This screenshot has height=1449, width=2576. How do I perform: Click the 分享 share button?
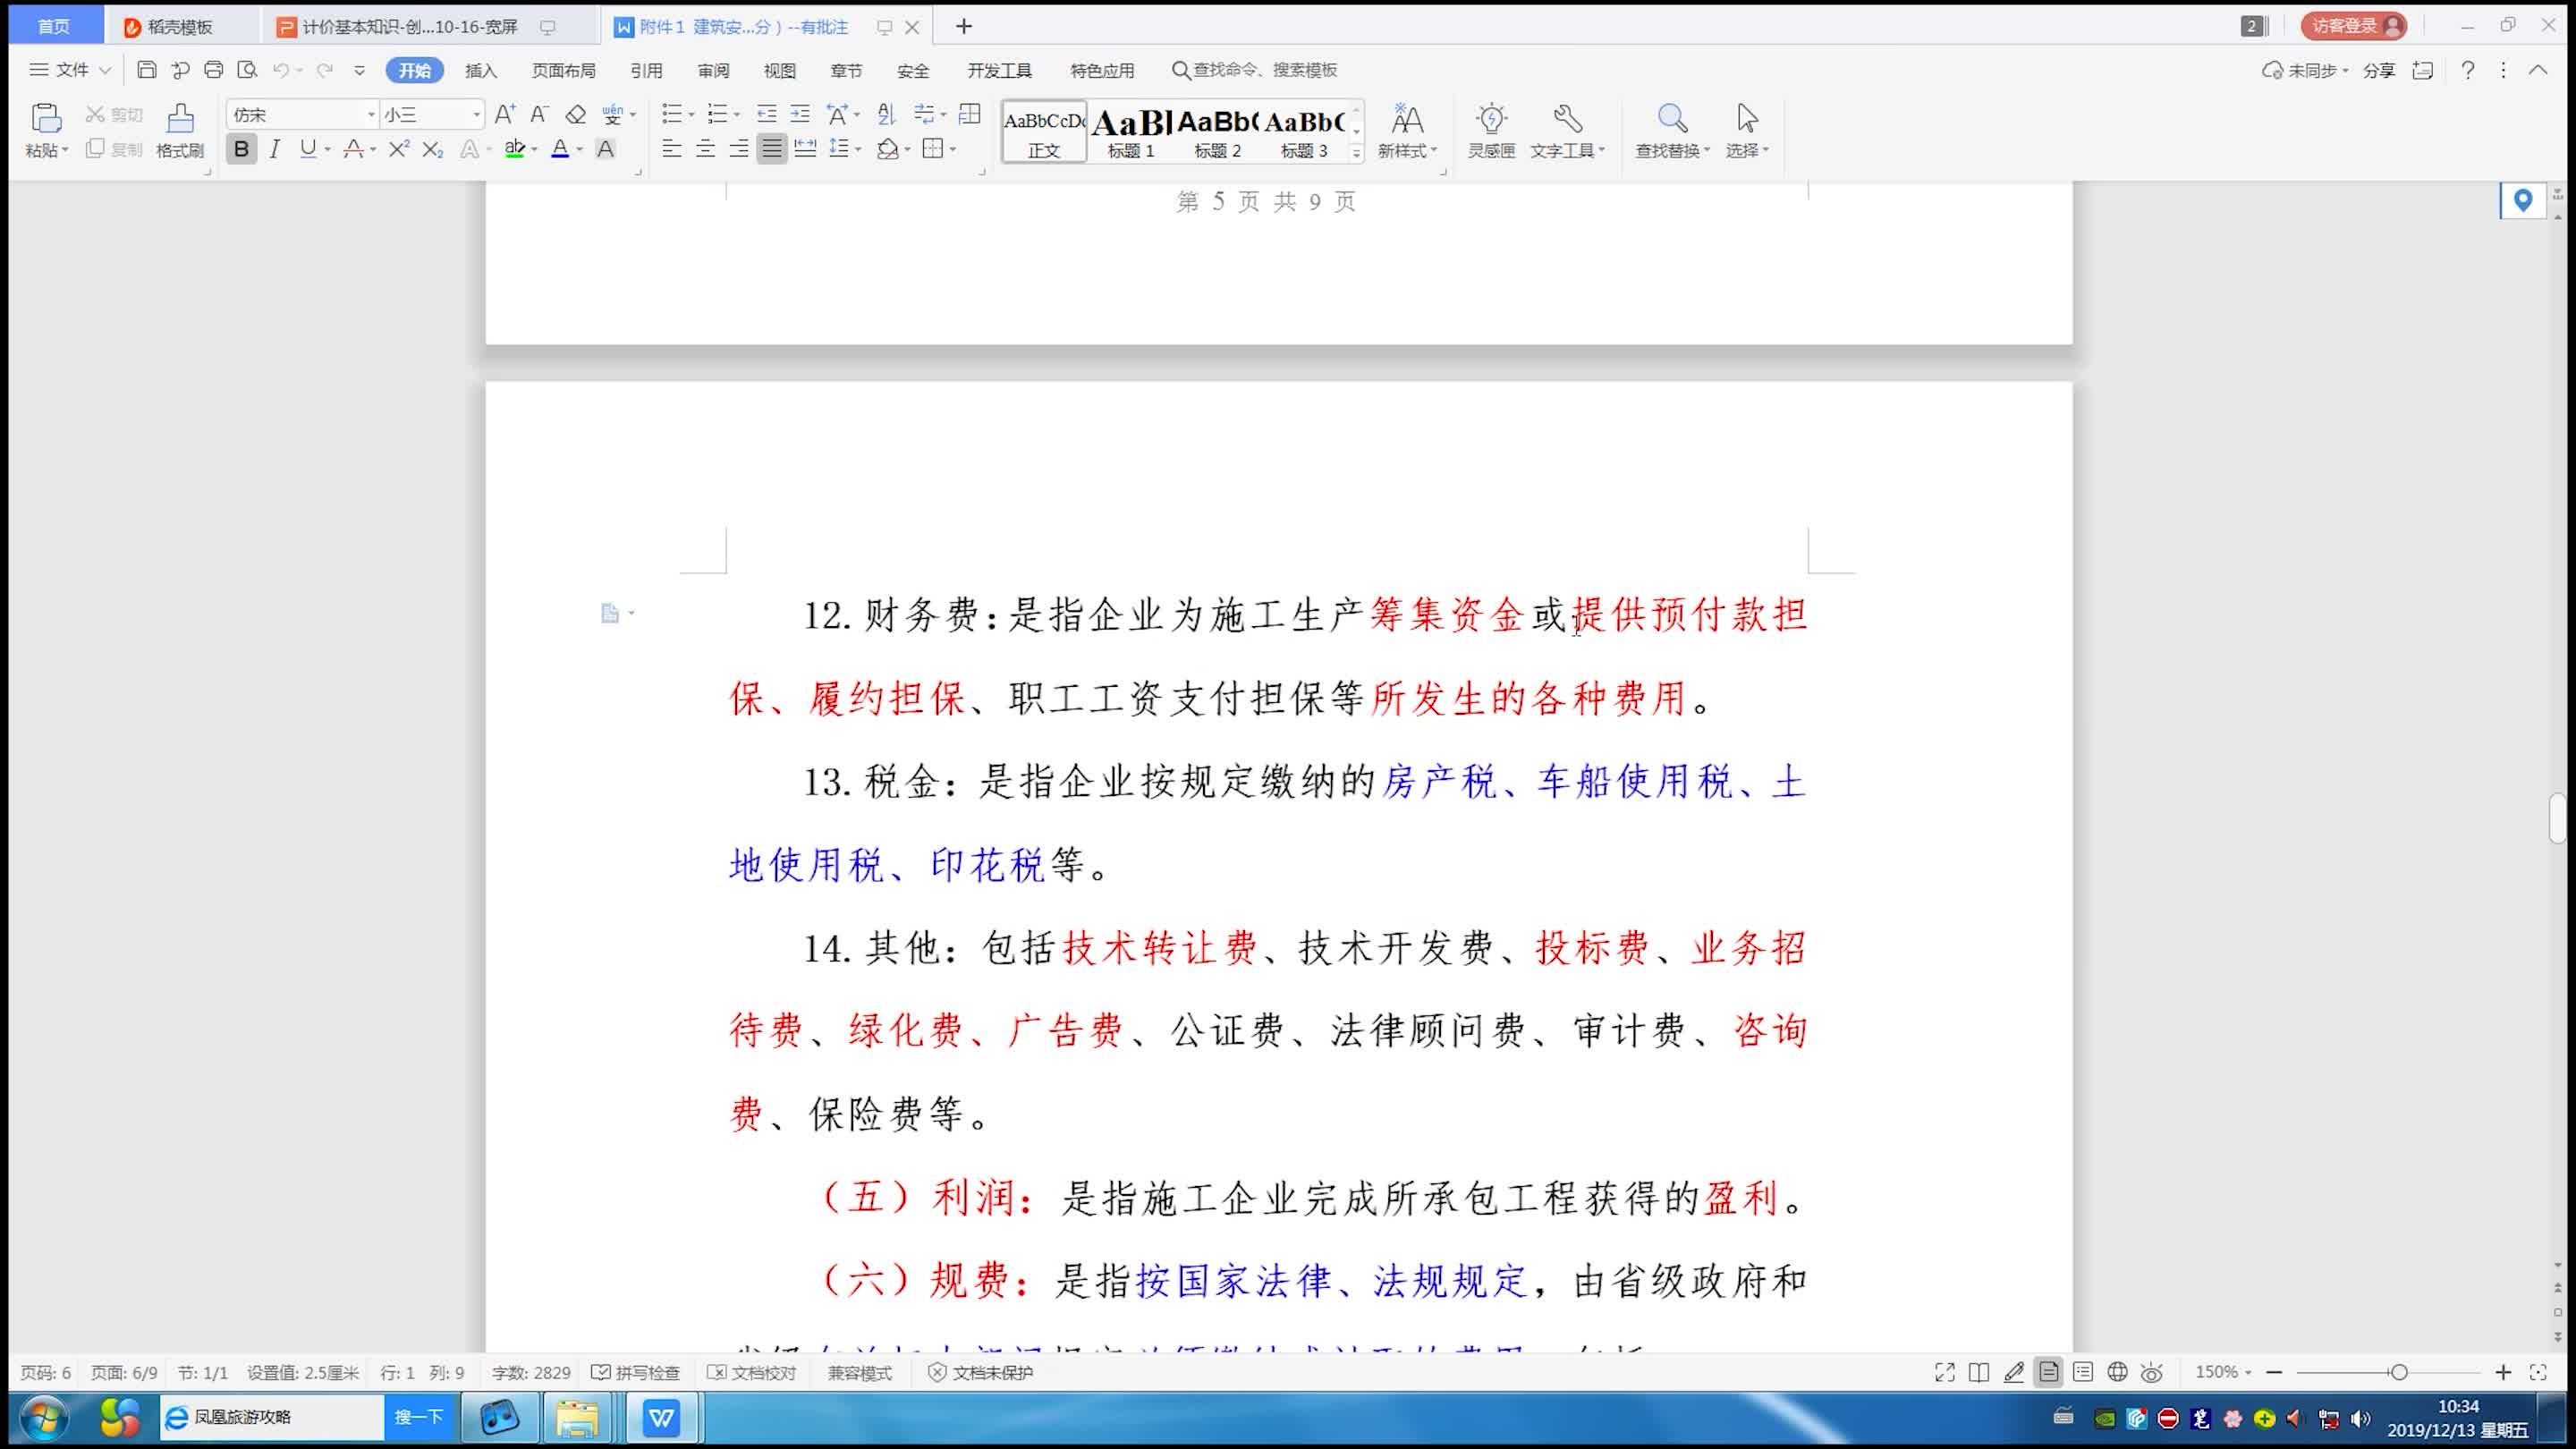point(2379,70)
